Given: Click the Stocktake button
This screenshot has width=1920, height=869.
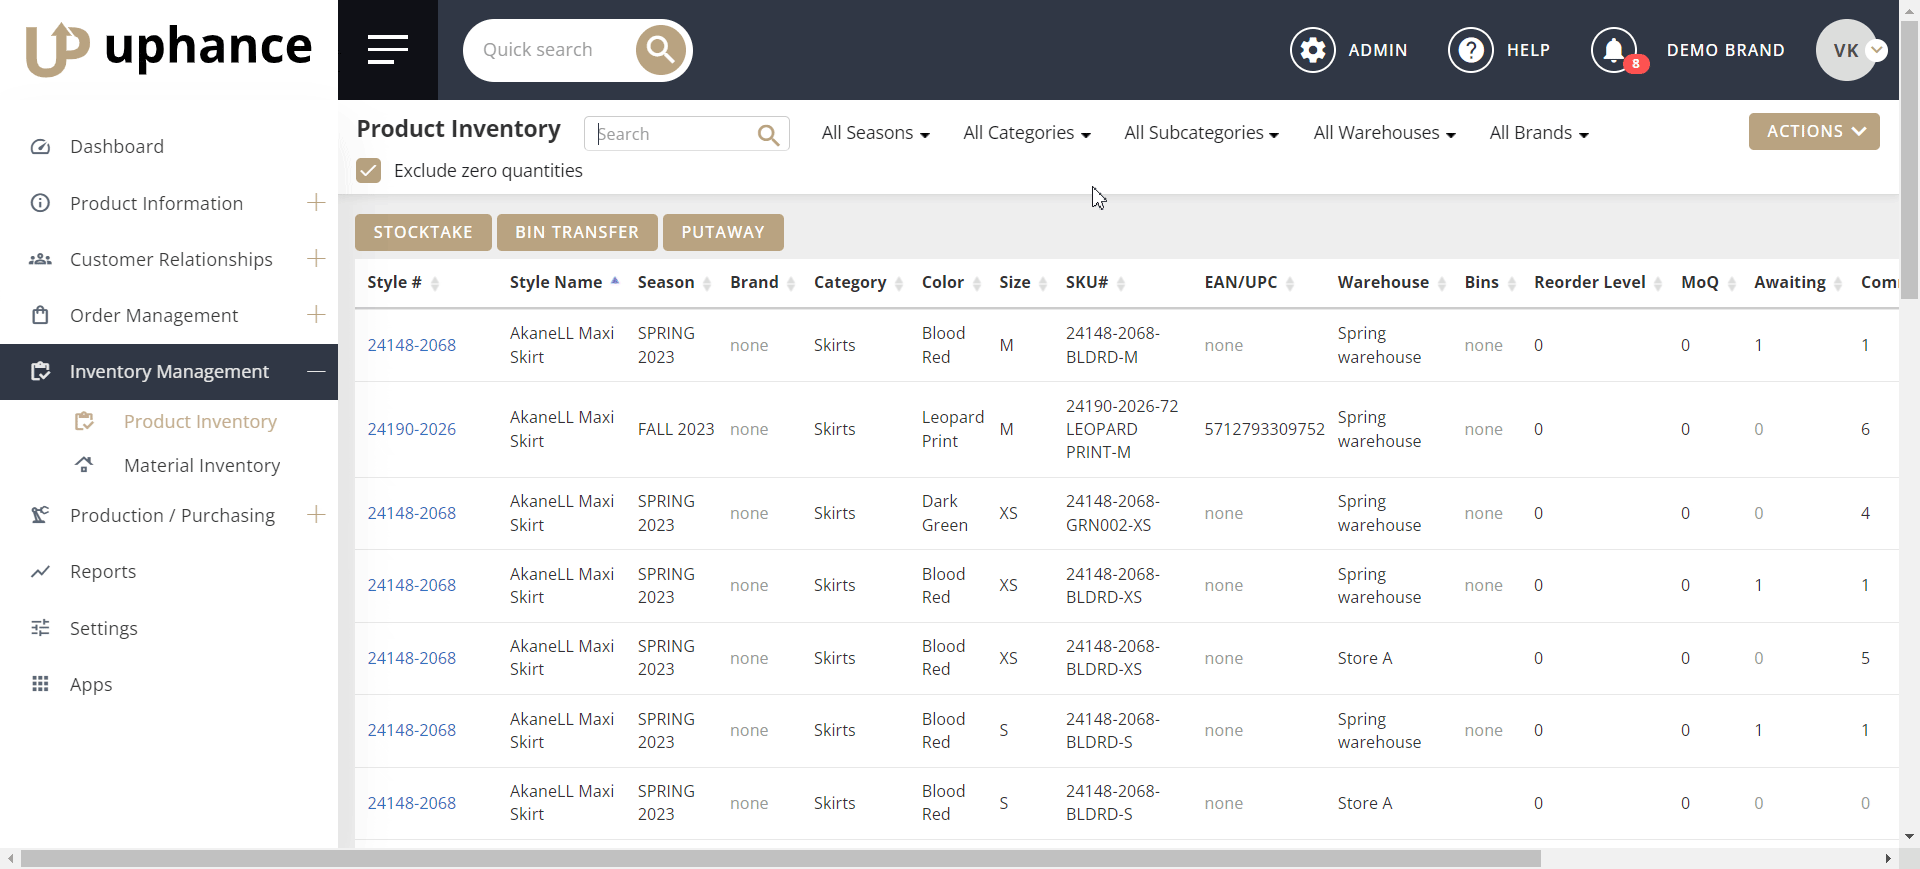Looking at the screenshot, I should coord(423,232).
